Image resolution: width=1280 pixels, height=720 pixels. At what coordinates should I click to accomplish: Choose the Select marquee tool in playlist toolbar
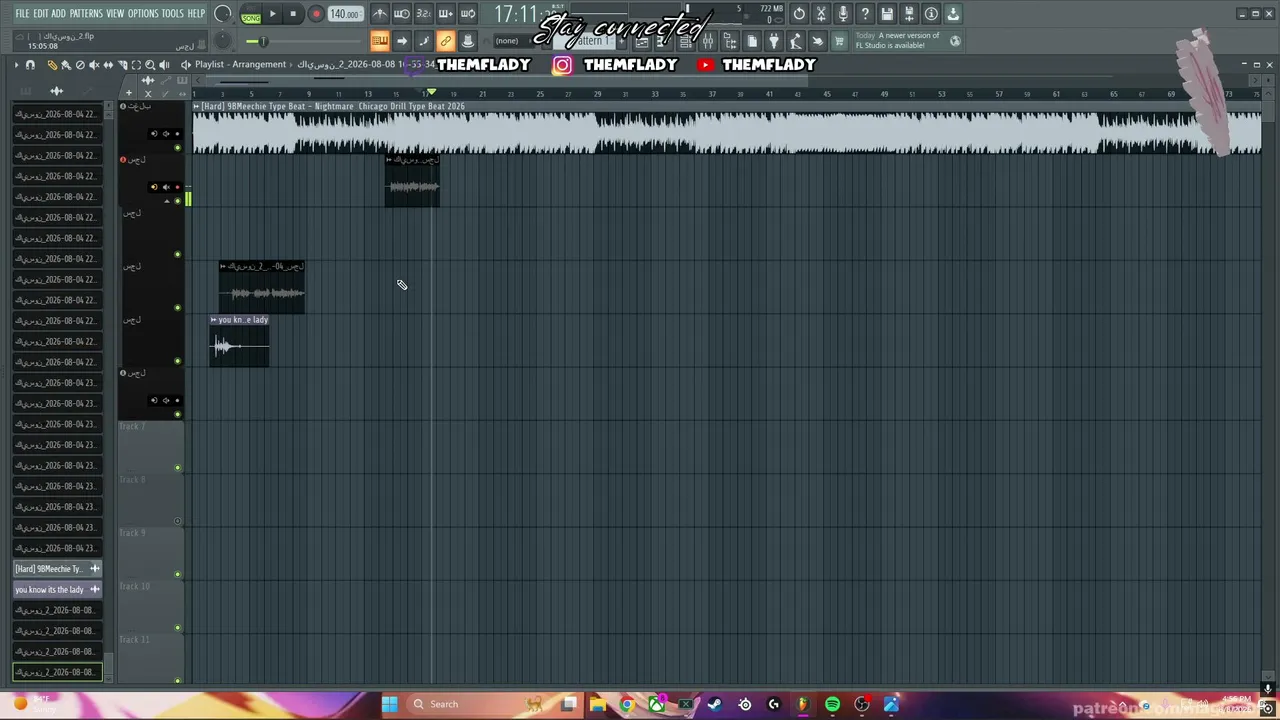click(x=136, y=65)
